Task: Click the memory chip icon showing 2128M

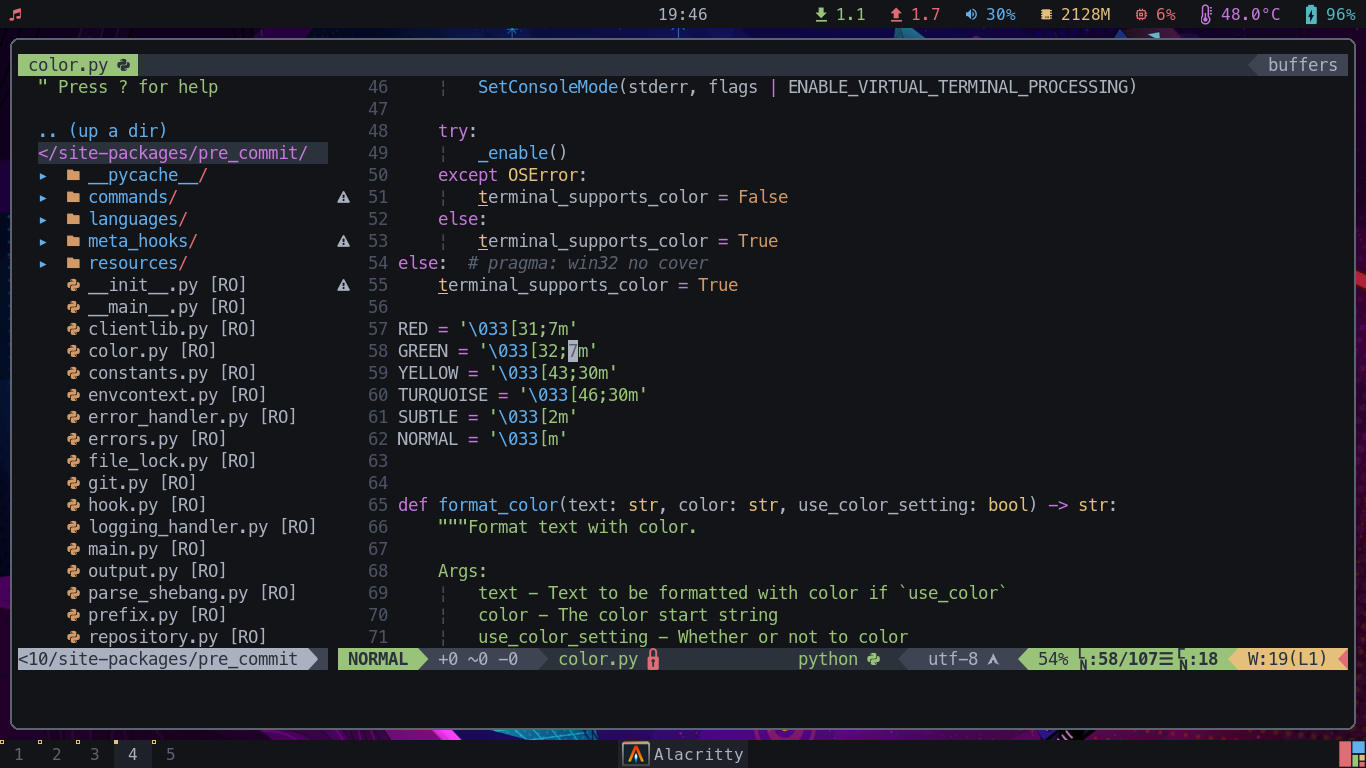Action: [x=1048, y=14]
